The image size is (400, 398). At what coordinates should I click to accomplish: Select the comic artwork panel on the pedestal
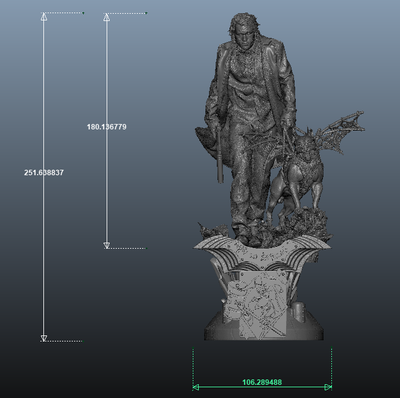coord(256,304)
